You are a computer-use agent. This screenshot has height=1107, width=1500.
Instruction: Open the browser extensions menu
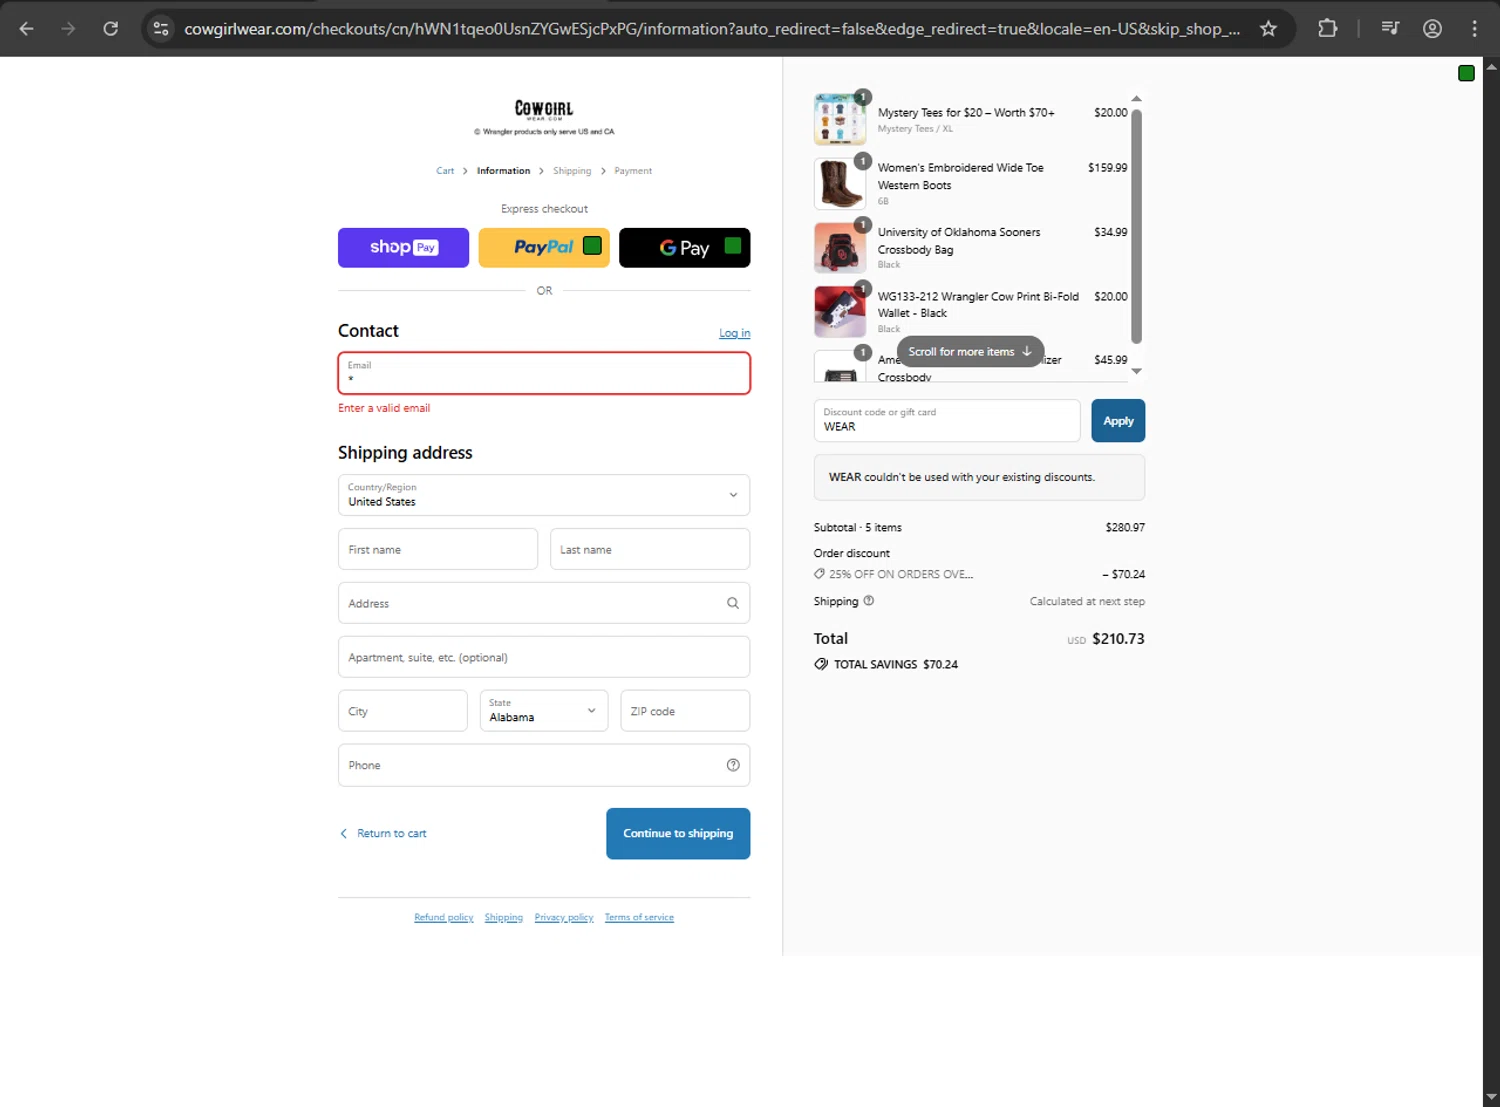tap(1327, 29)
